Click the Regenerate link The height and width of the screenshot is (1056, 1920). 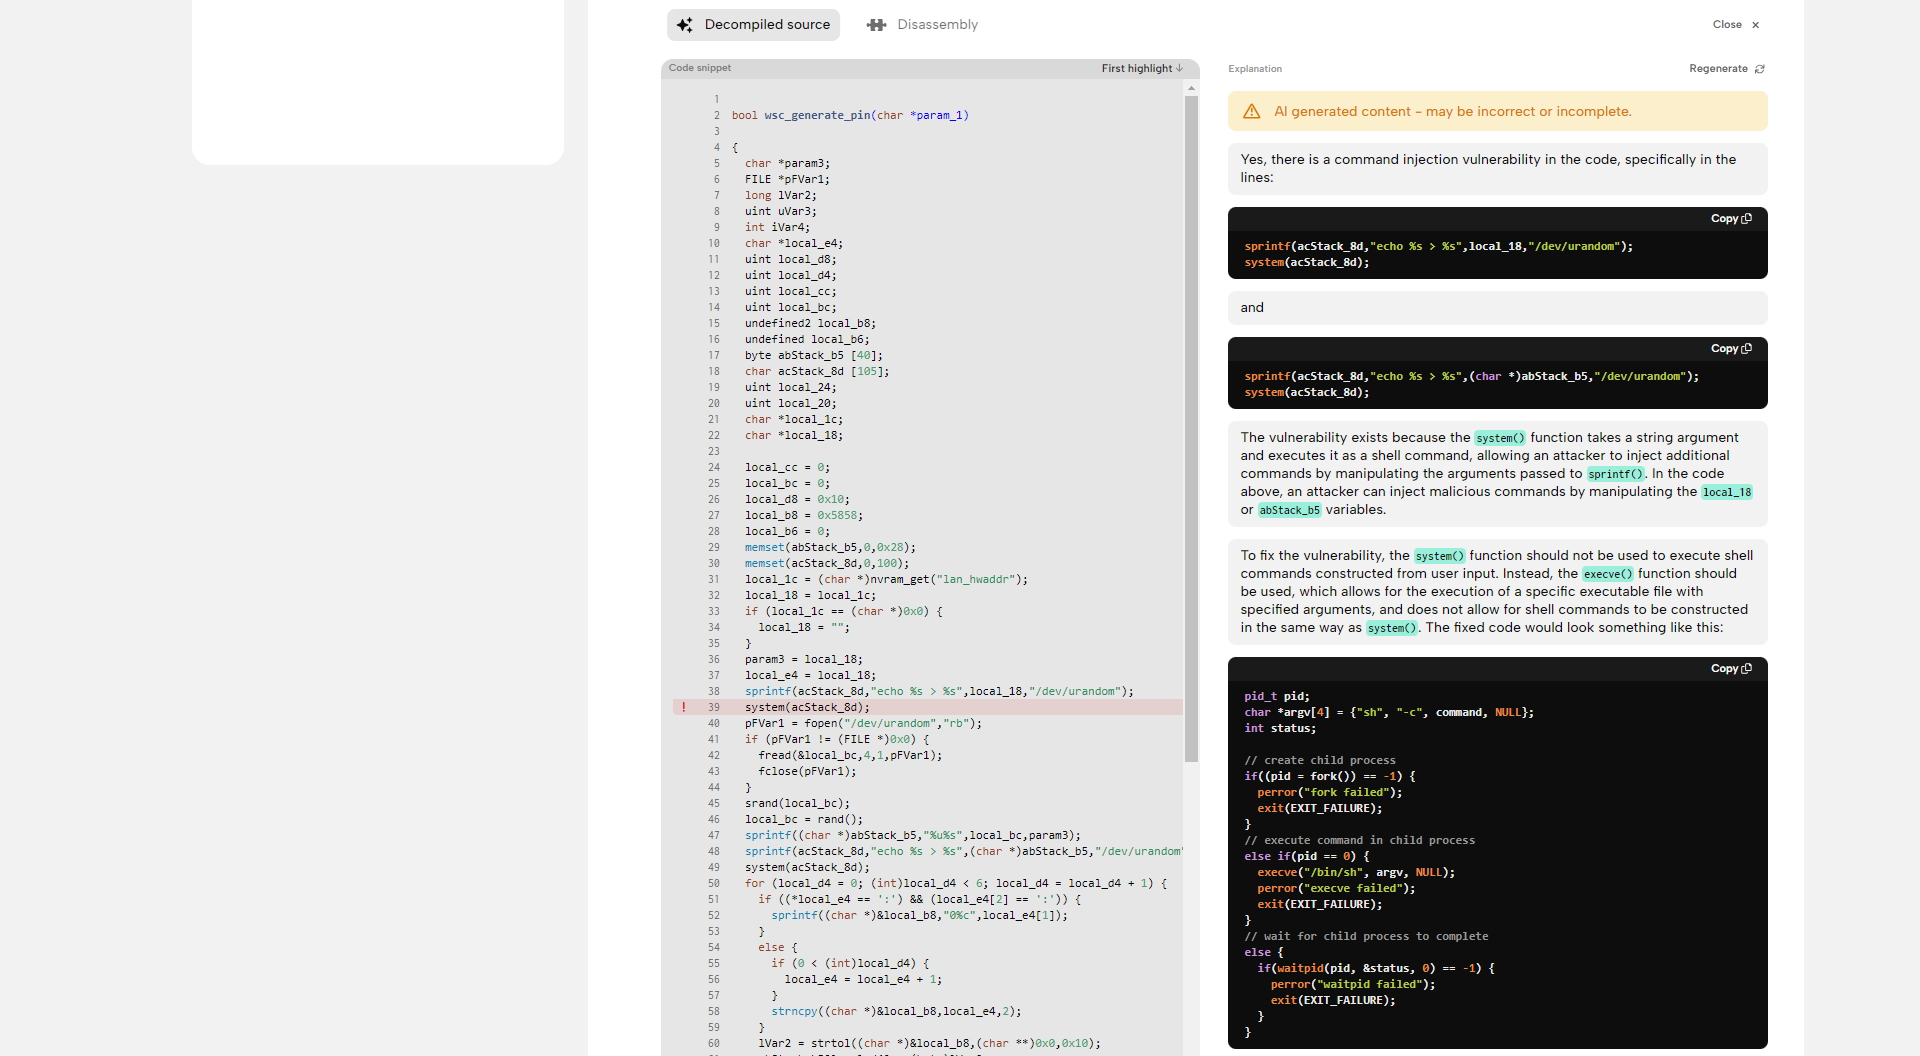[x=1721, y=68]
